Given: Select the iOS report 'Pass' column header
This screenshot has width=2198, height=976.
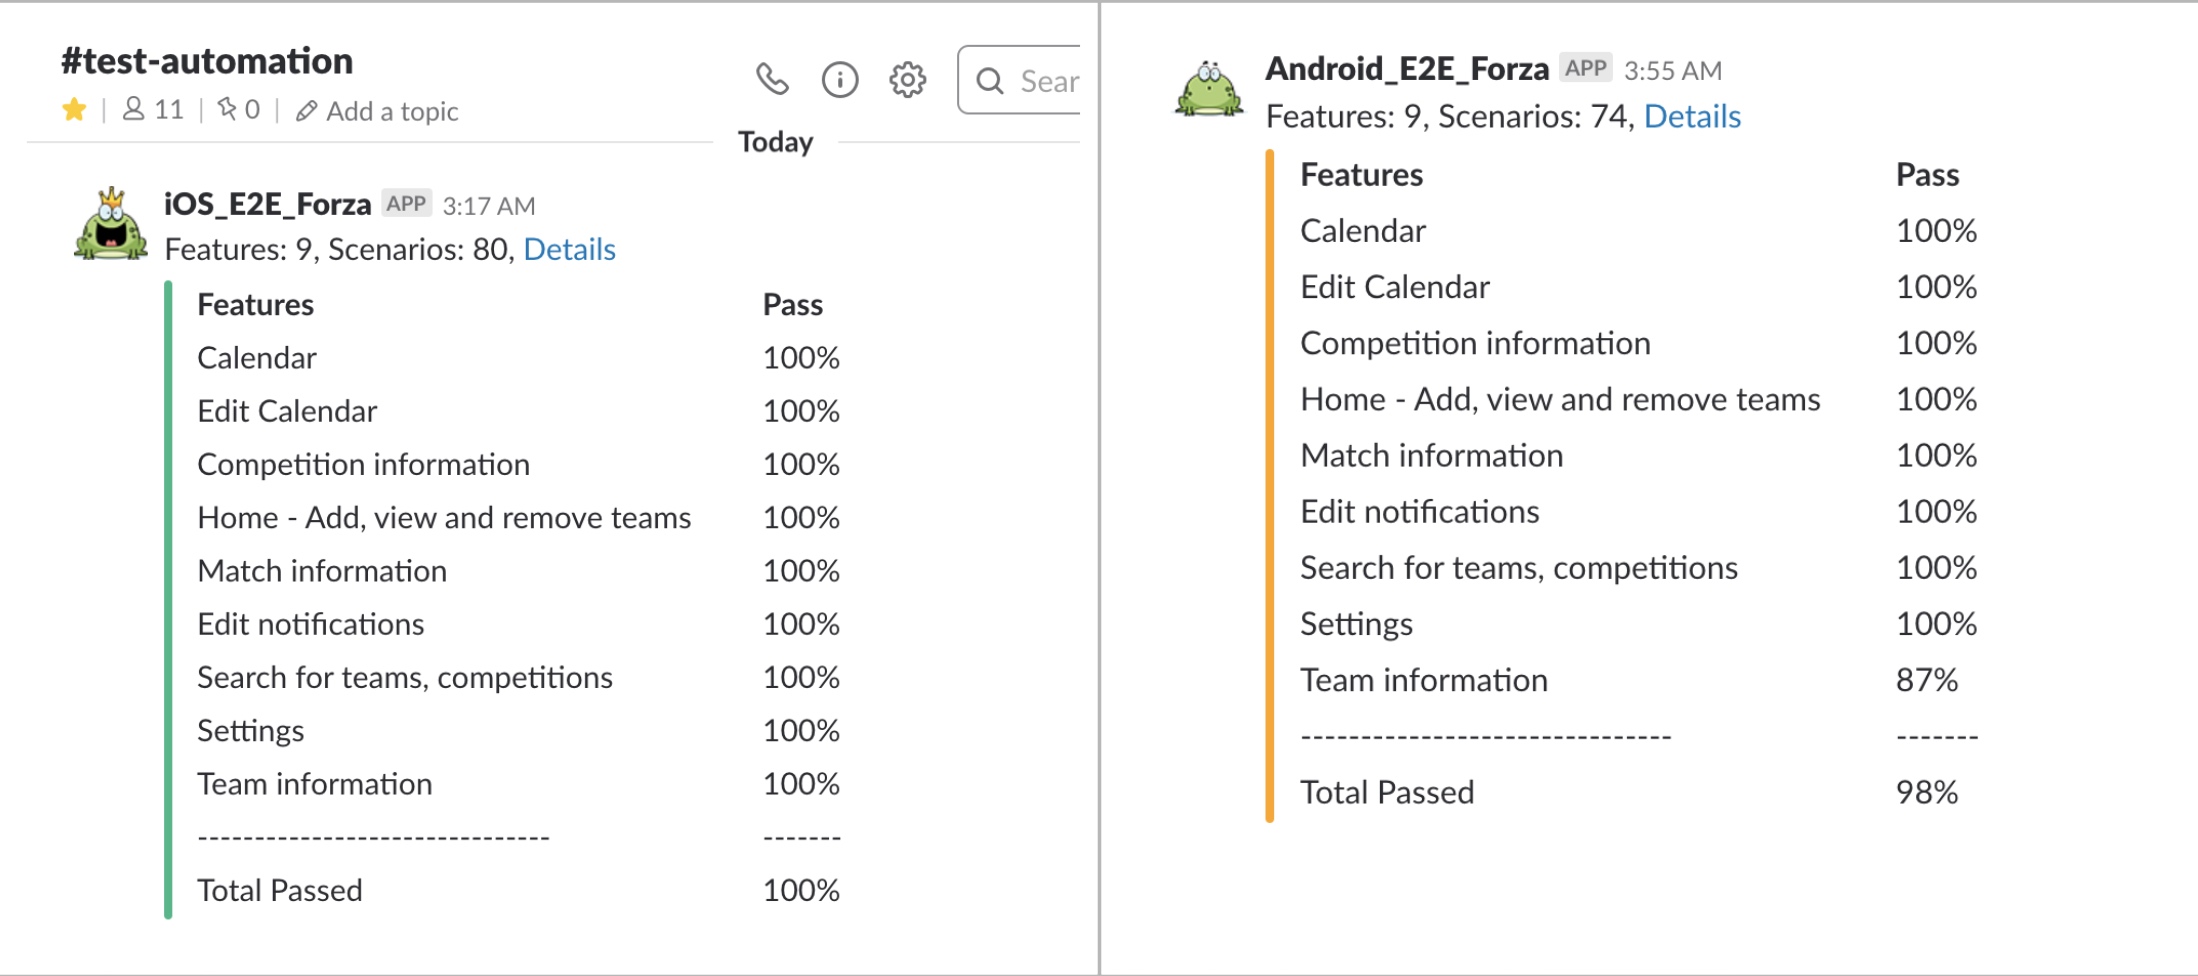Looking at the screenshot, I should pyautogui.click(x=793, y=305).
